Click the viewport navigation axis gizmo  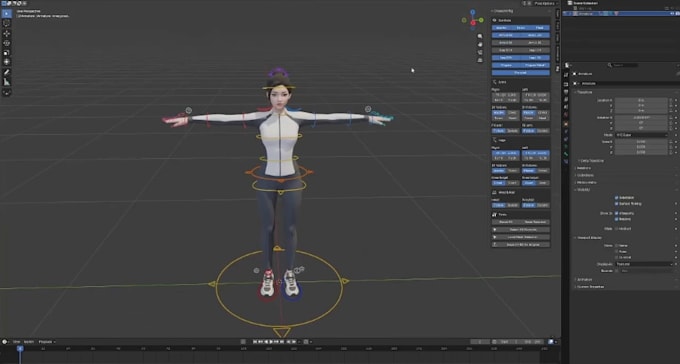473,20
